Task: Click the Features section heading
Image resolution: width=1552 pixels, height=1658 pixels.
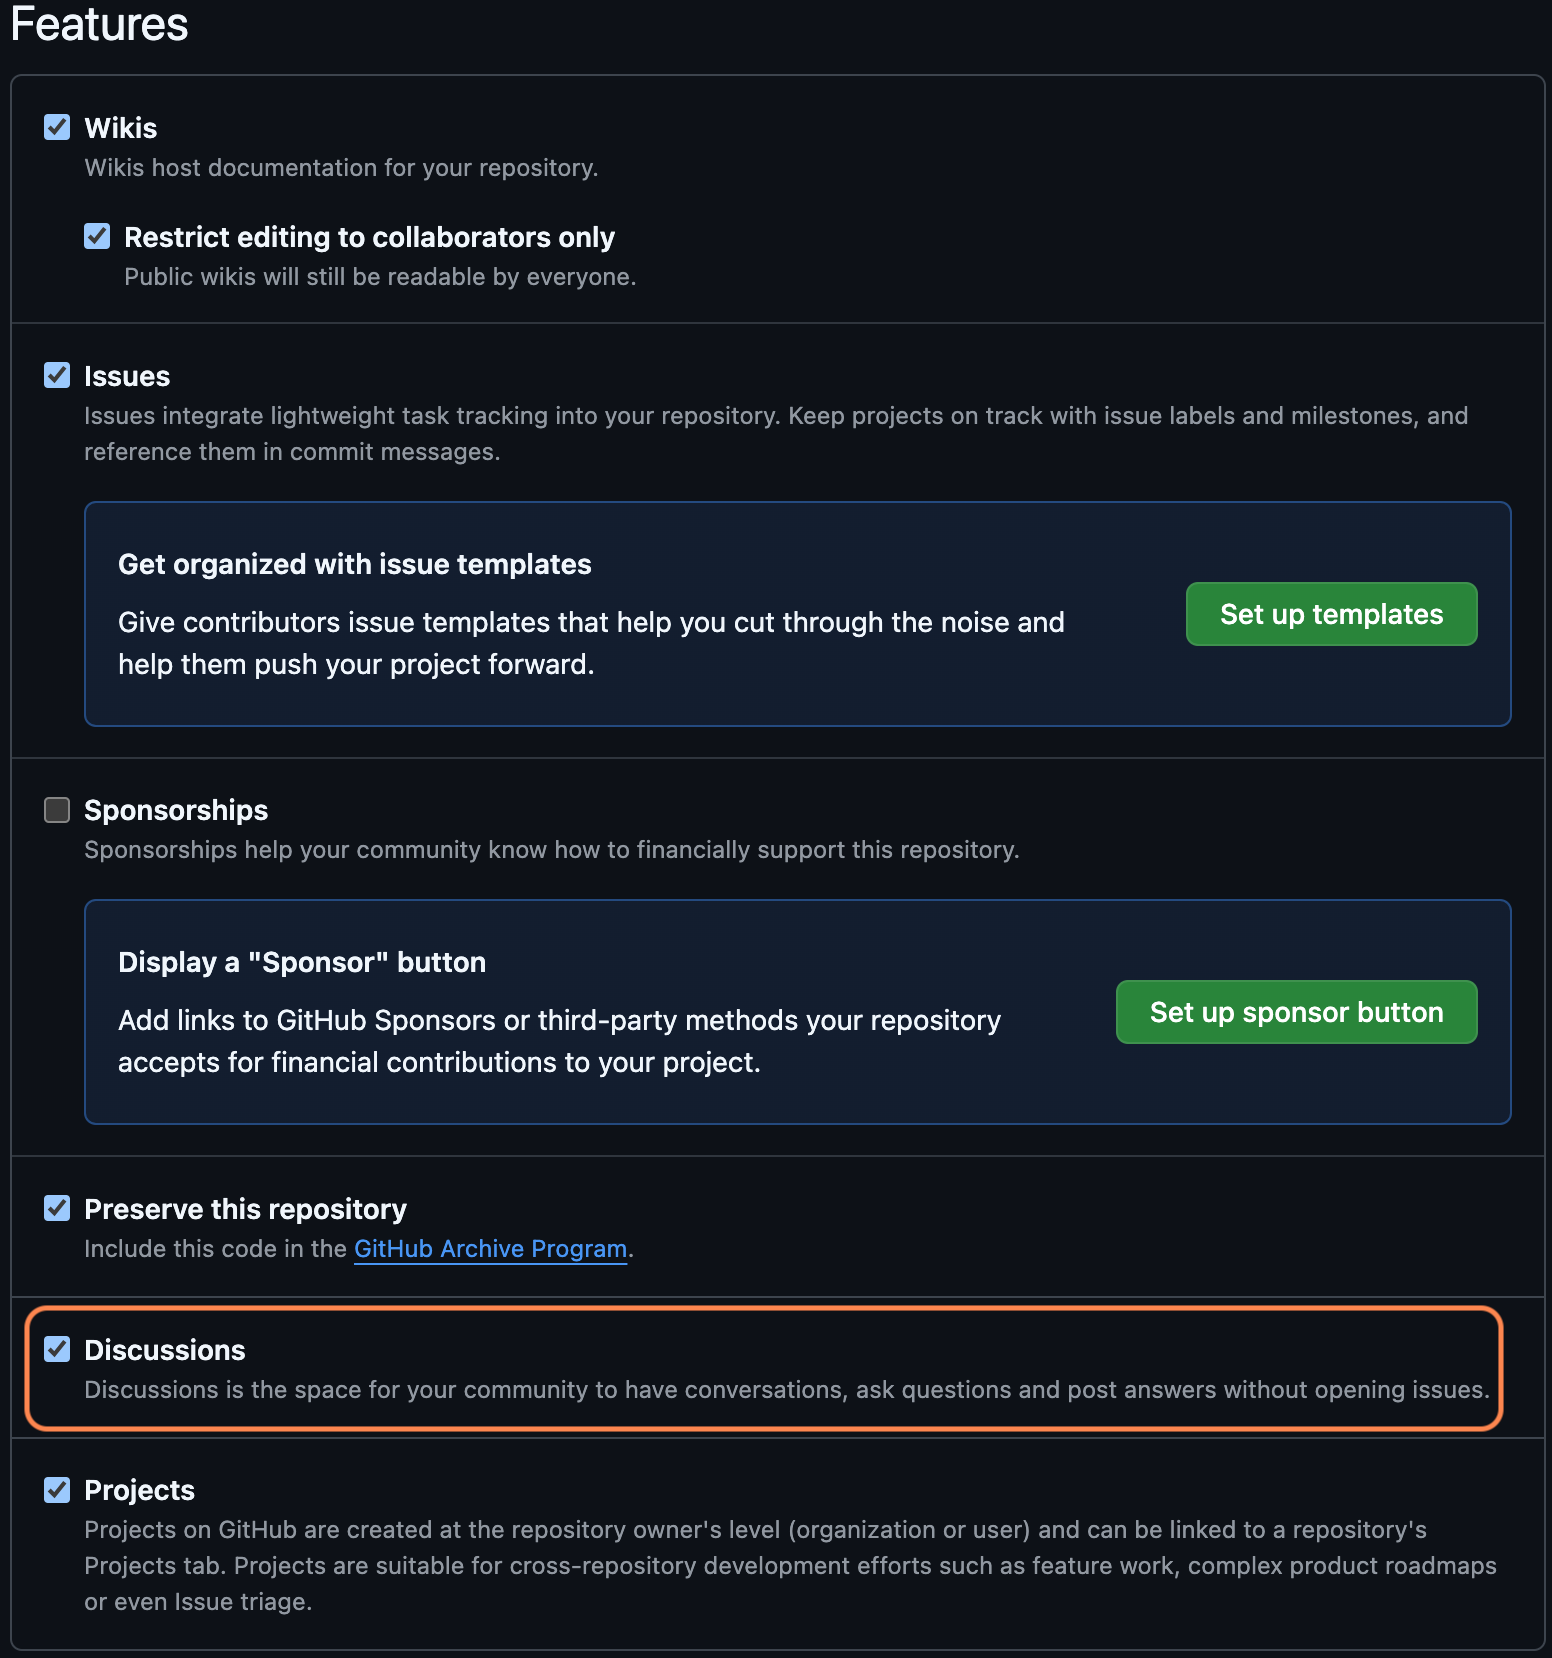Action: (x=99, y=24)
